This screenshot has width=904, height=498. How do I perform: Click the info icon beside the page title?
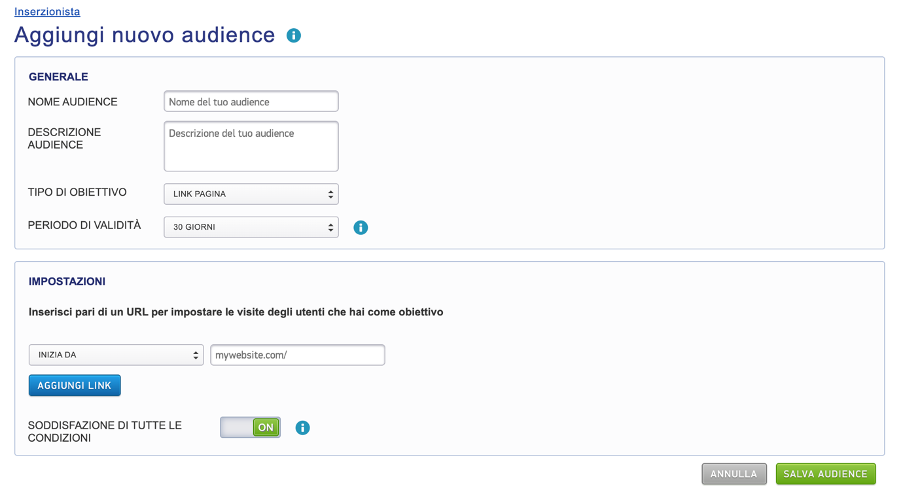pyautogui.click(x=293, y=36)
